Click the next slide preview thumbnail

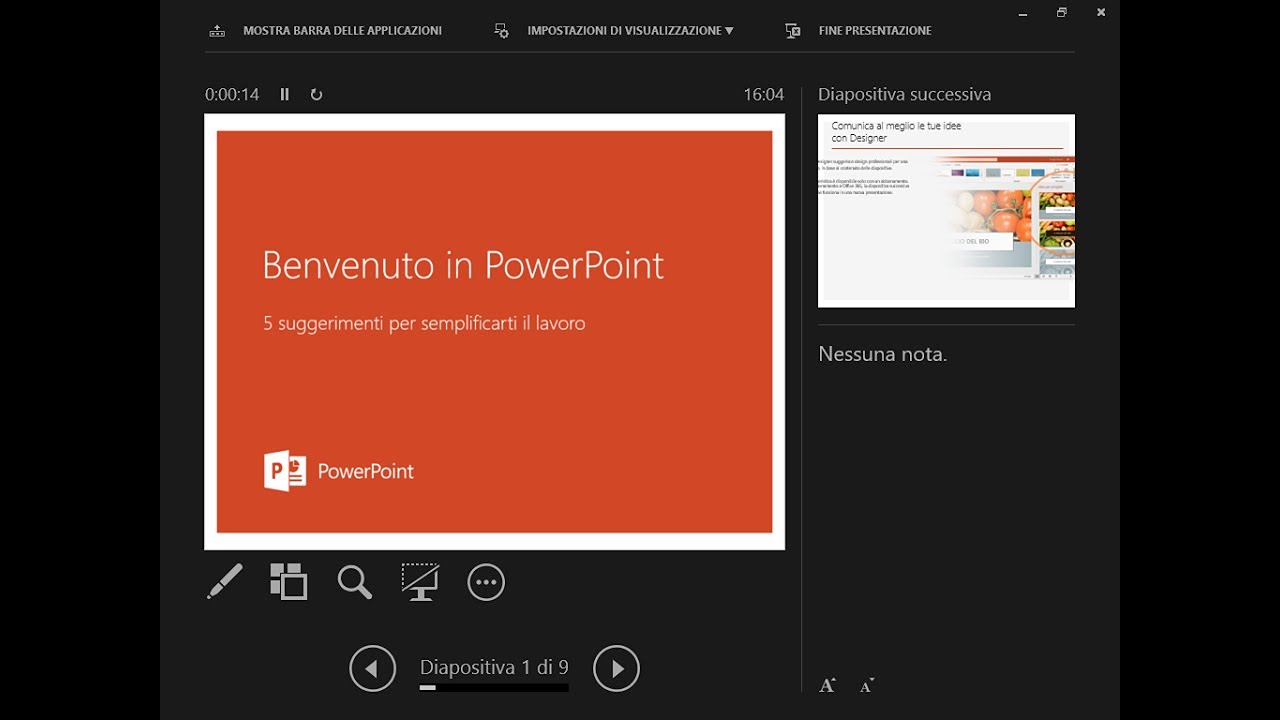[x=946, y=211]
